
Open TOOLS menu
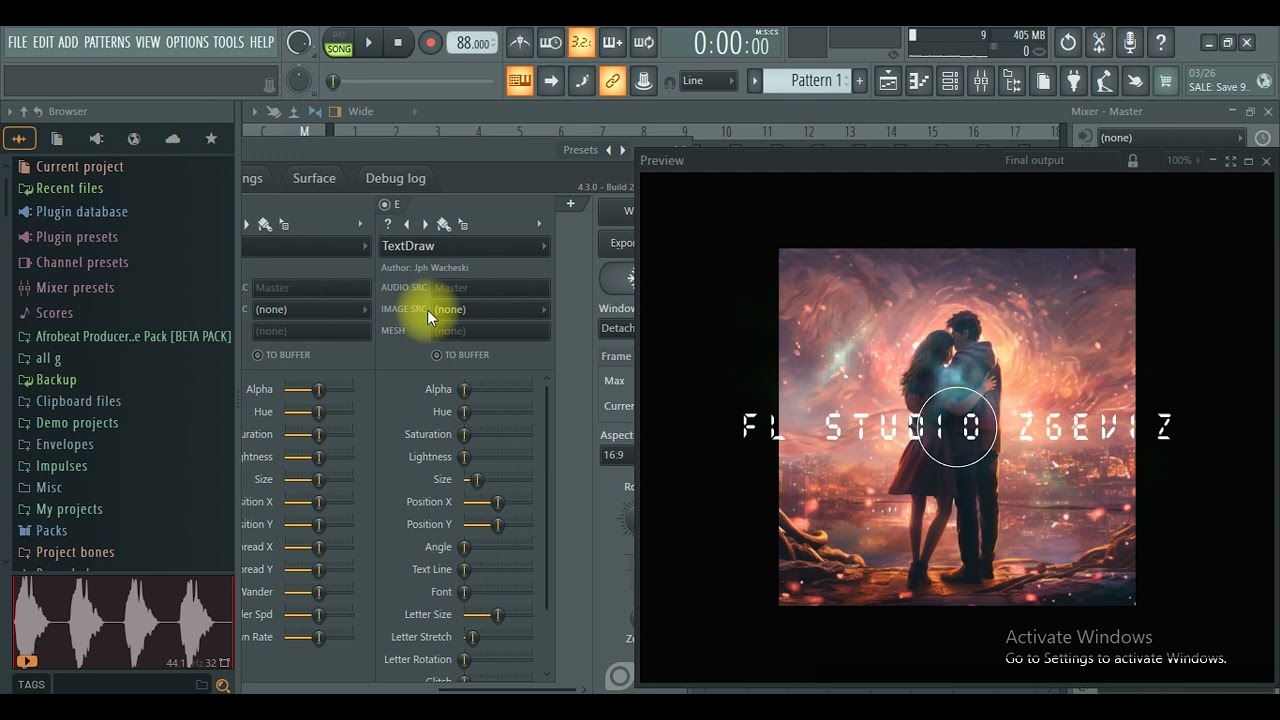[x=228, y=42]
